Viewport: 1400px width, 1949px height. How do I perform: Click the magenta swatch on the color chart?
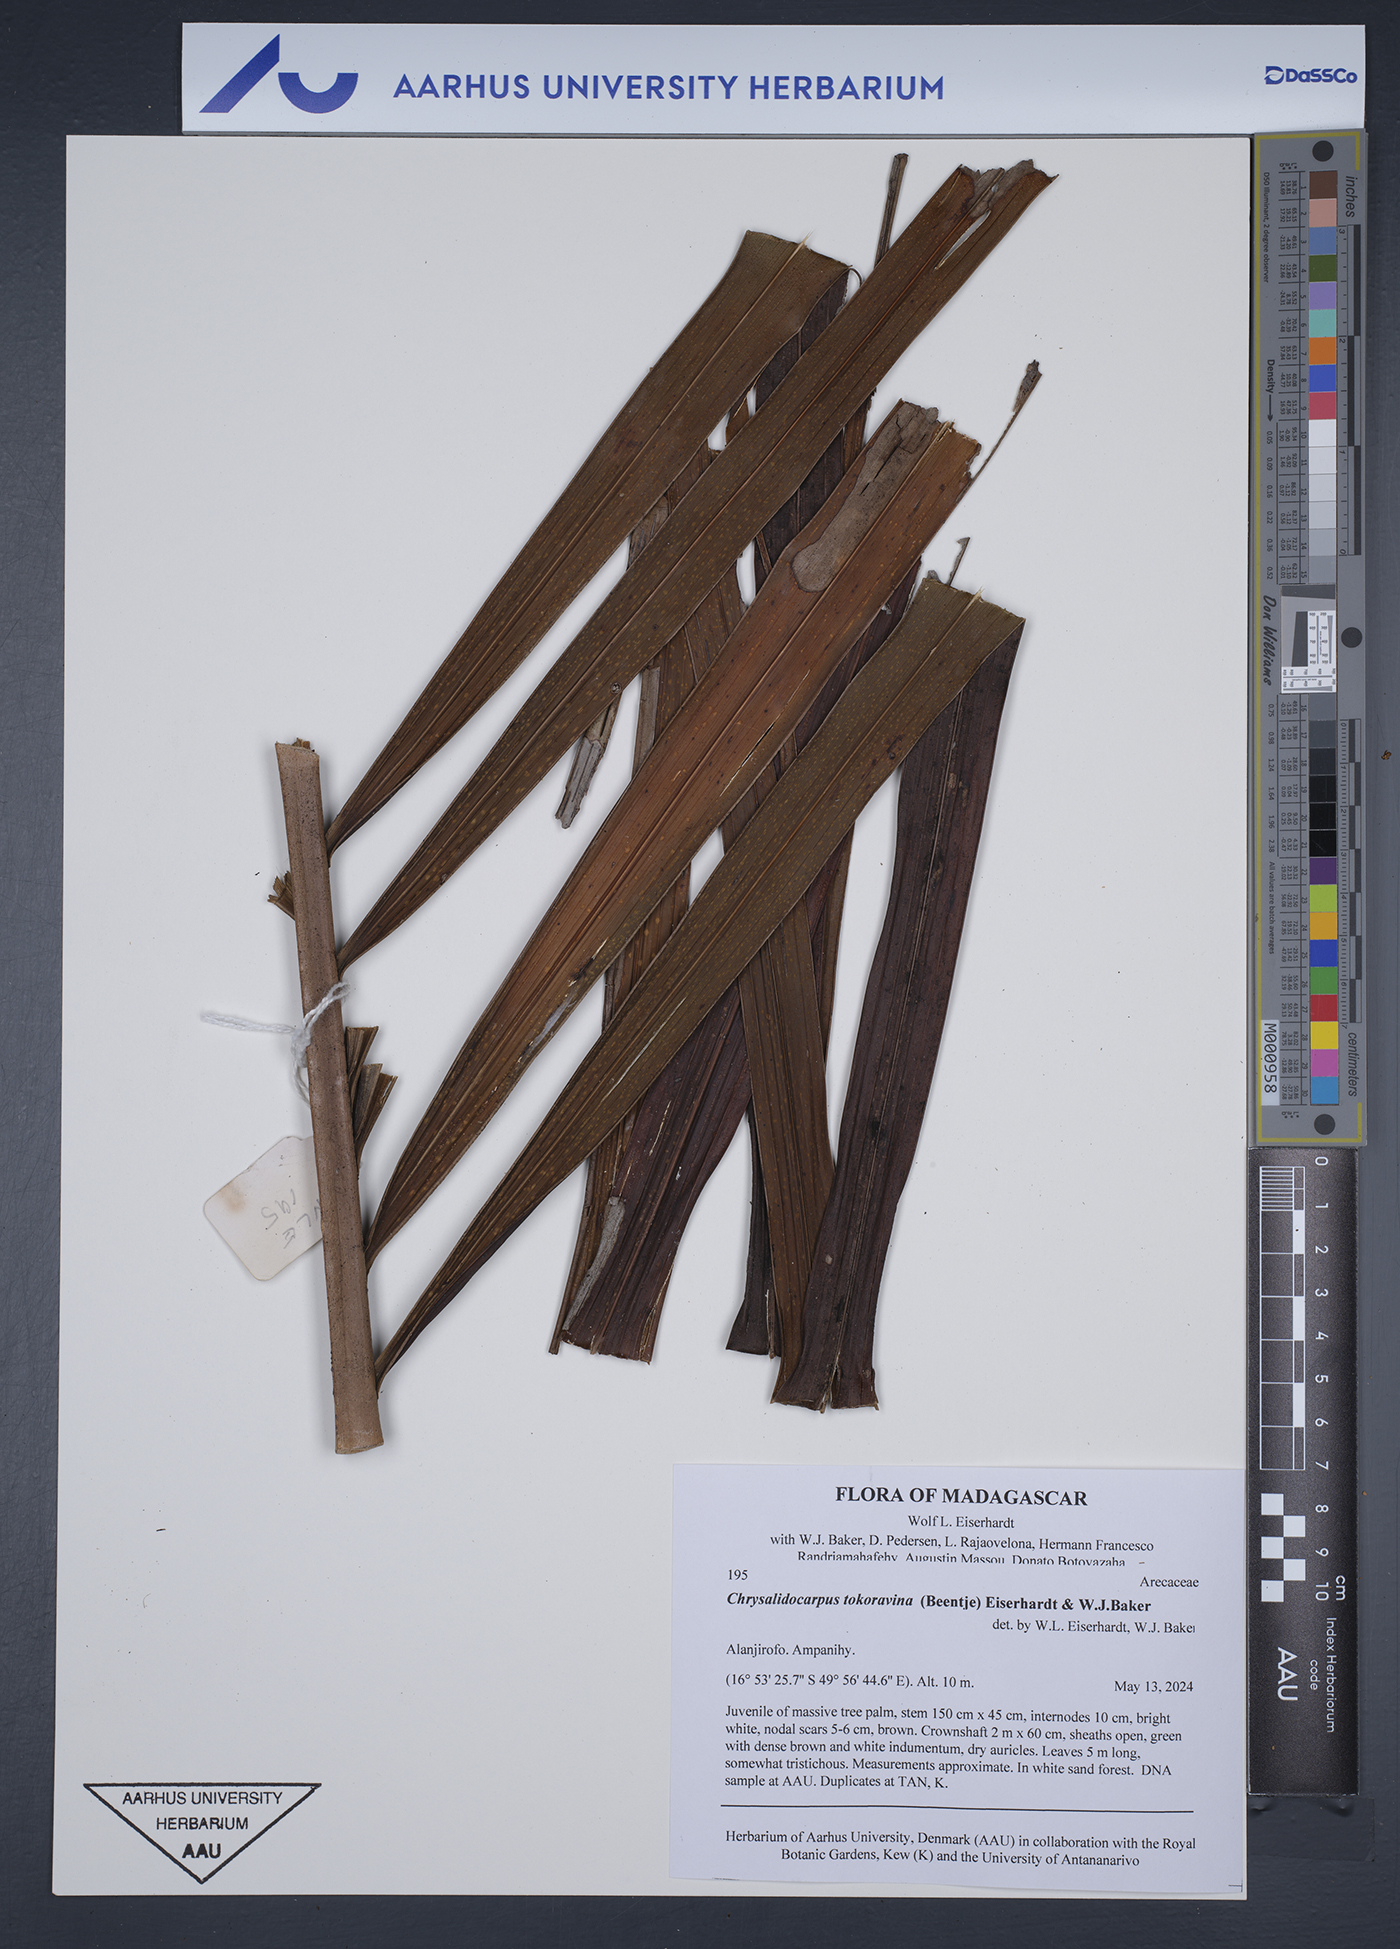pos(1323,1063)
